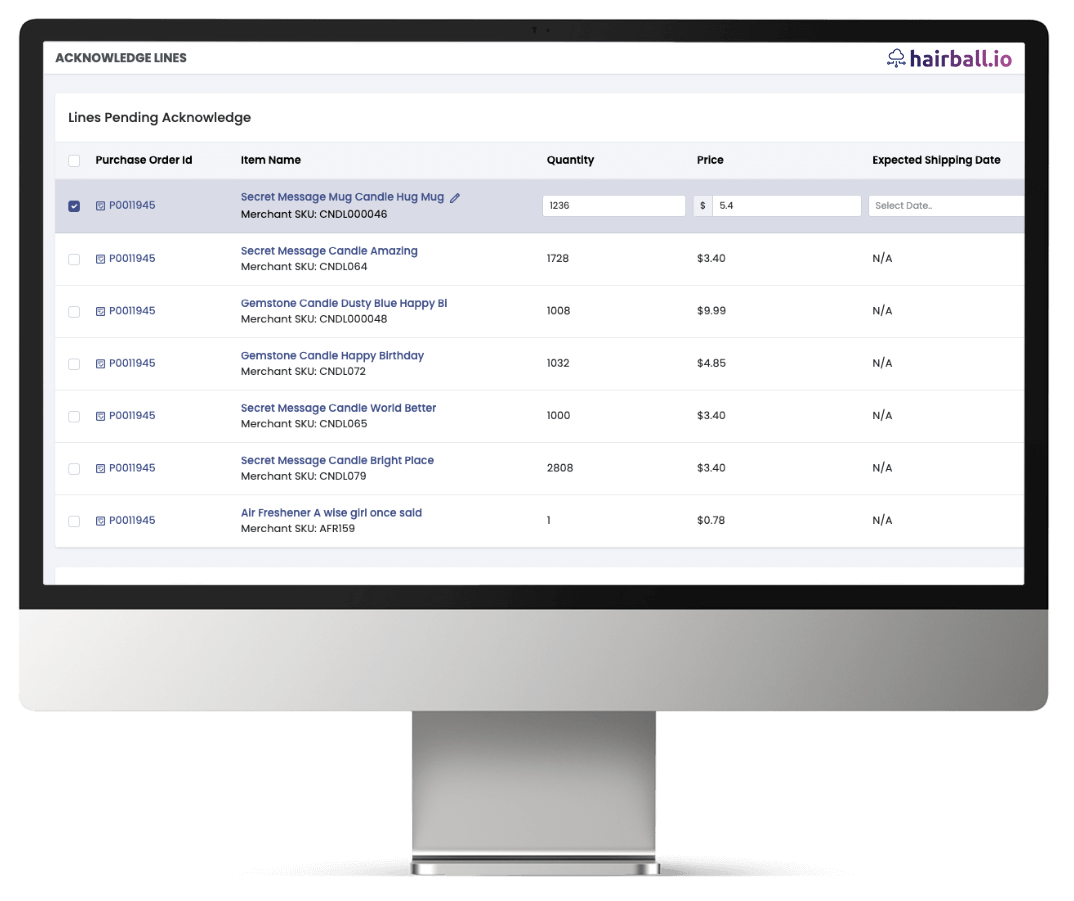The width and height of the screenshot is (1074, 901).
Task: Click the P0011945 link in the Bright Place row
Action: [x=132, y=468]
